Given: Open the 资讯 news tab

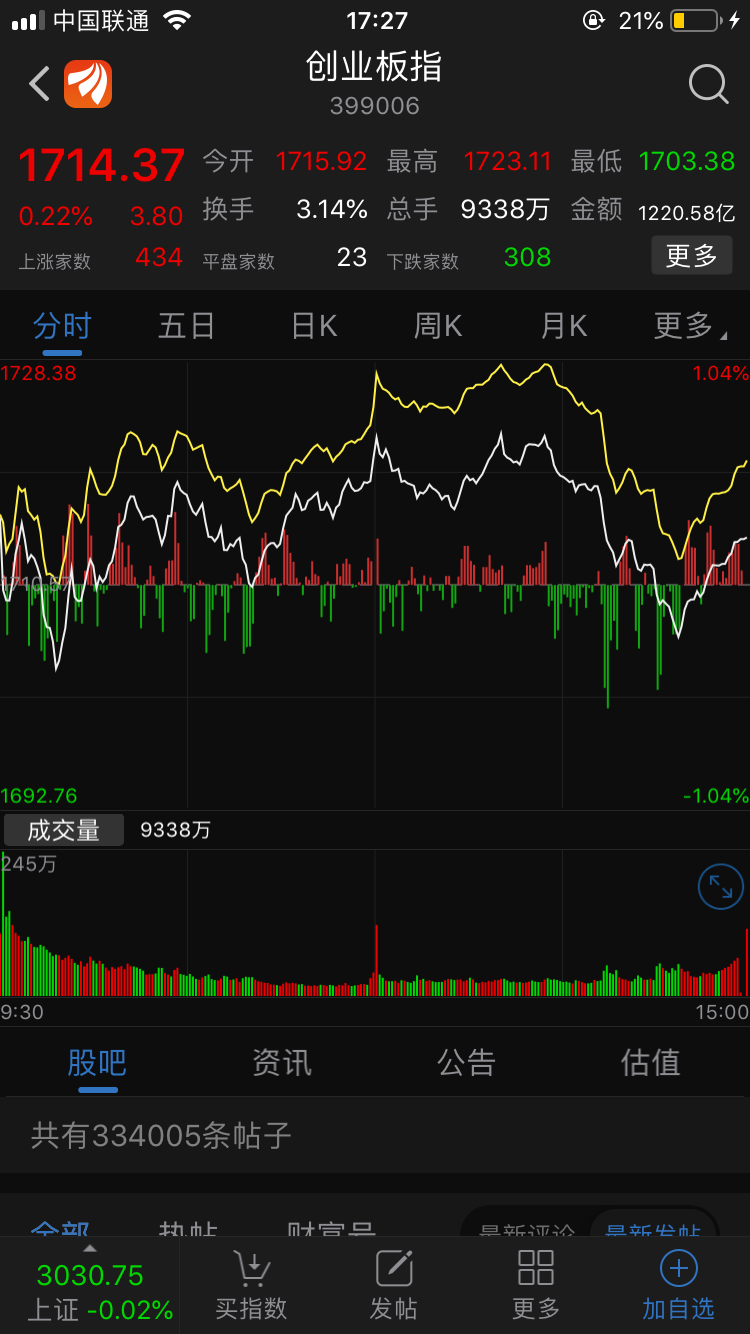Looking at the screenshot, I should coord(282,1062).
